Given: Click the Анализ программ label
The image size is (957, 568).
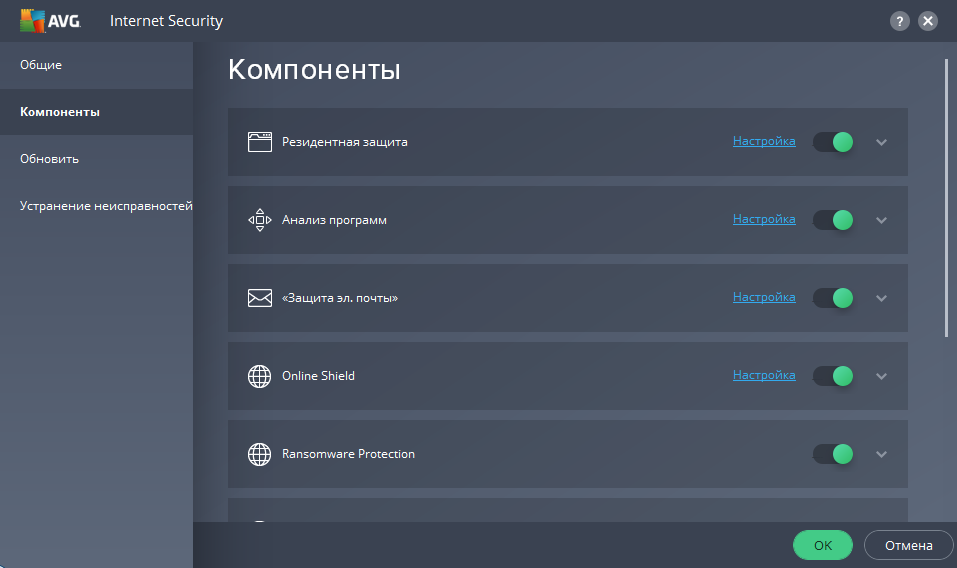Looking at the screenshot, I should tap(334, 220).
